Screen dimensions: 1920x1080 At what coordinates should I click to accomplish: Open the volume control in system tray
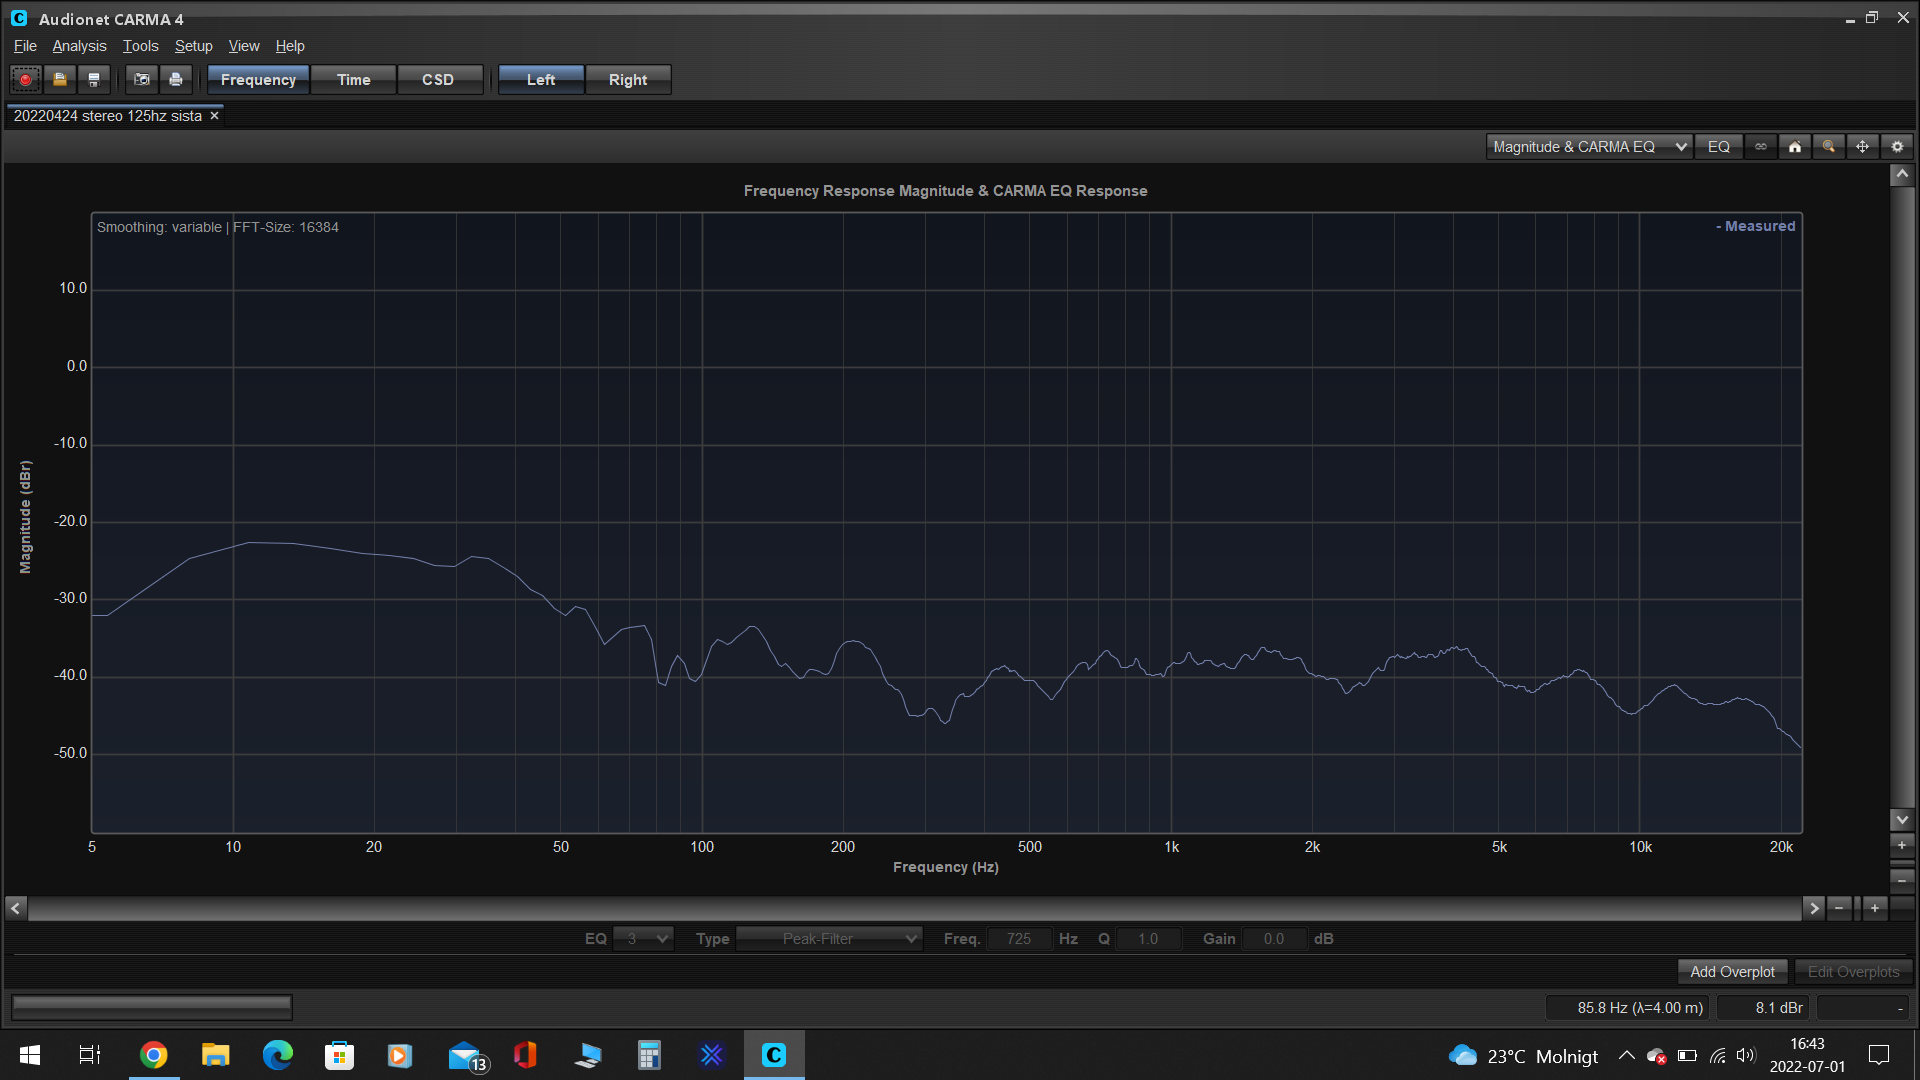[1746, 1056]
